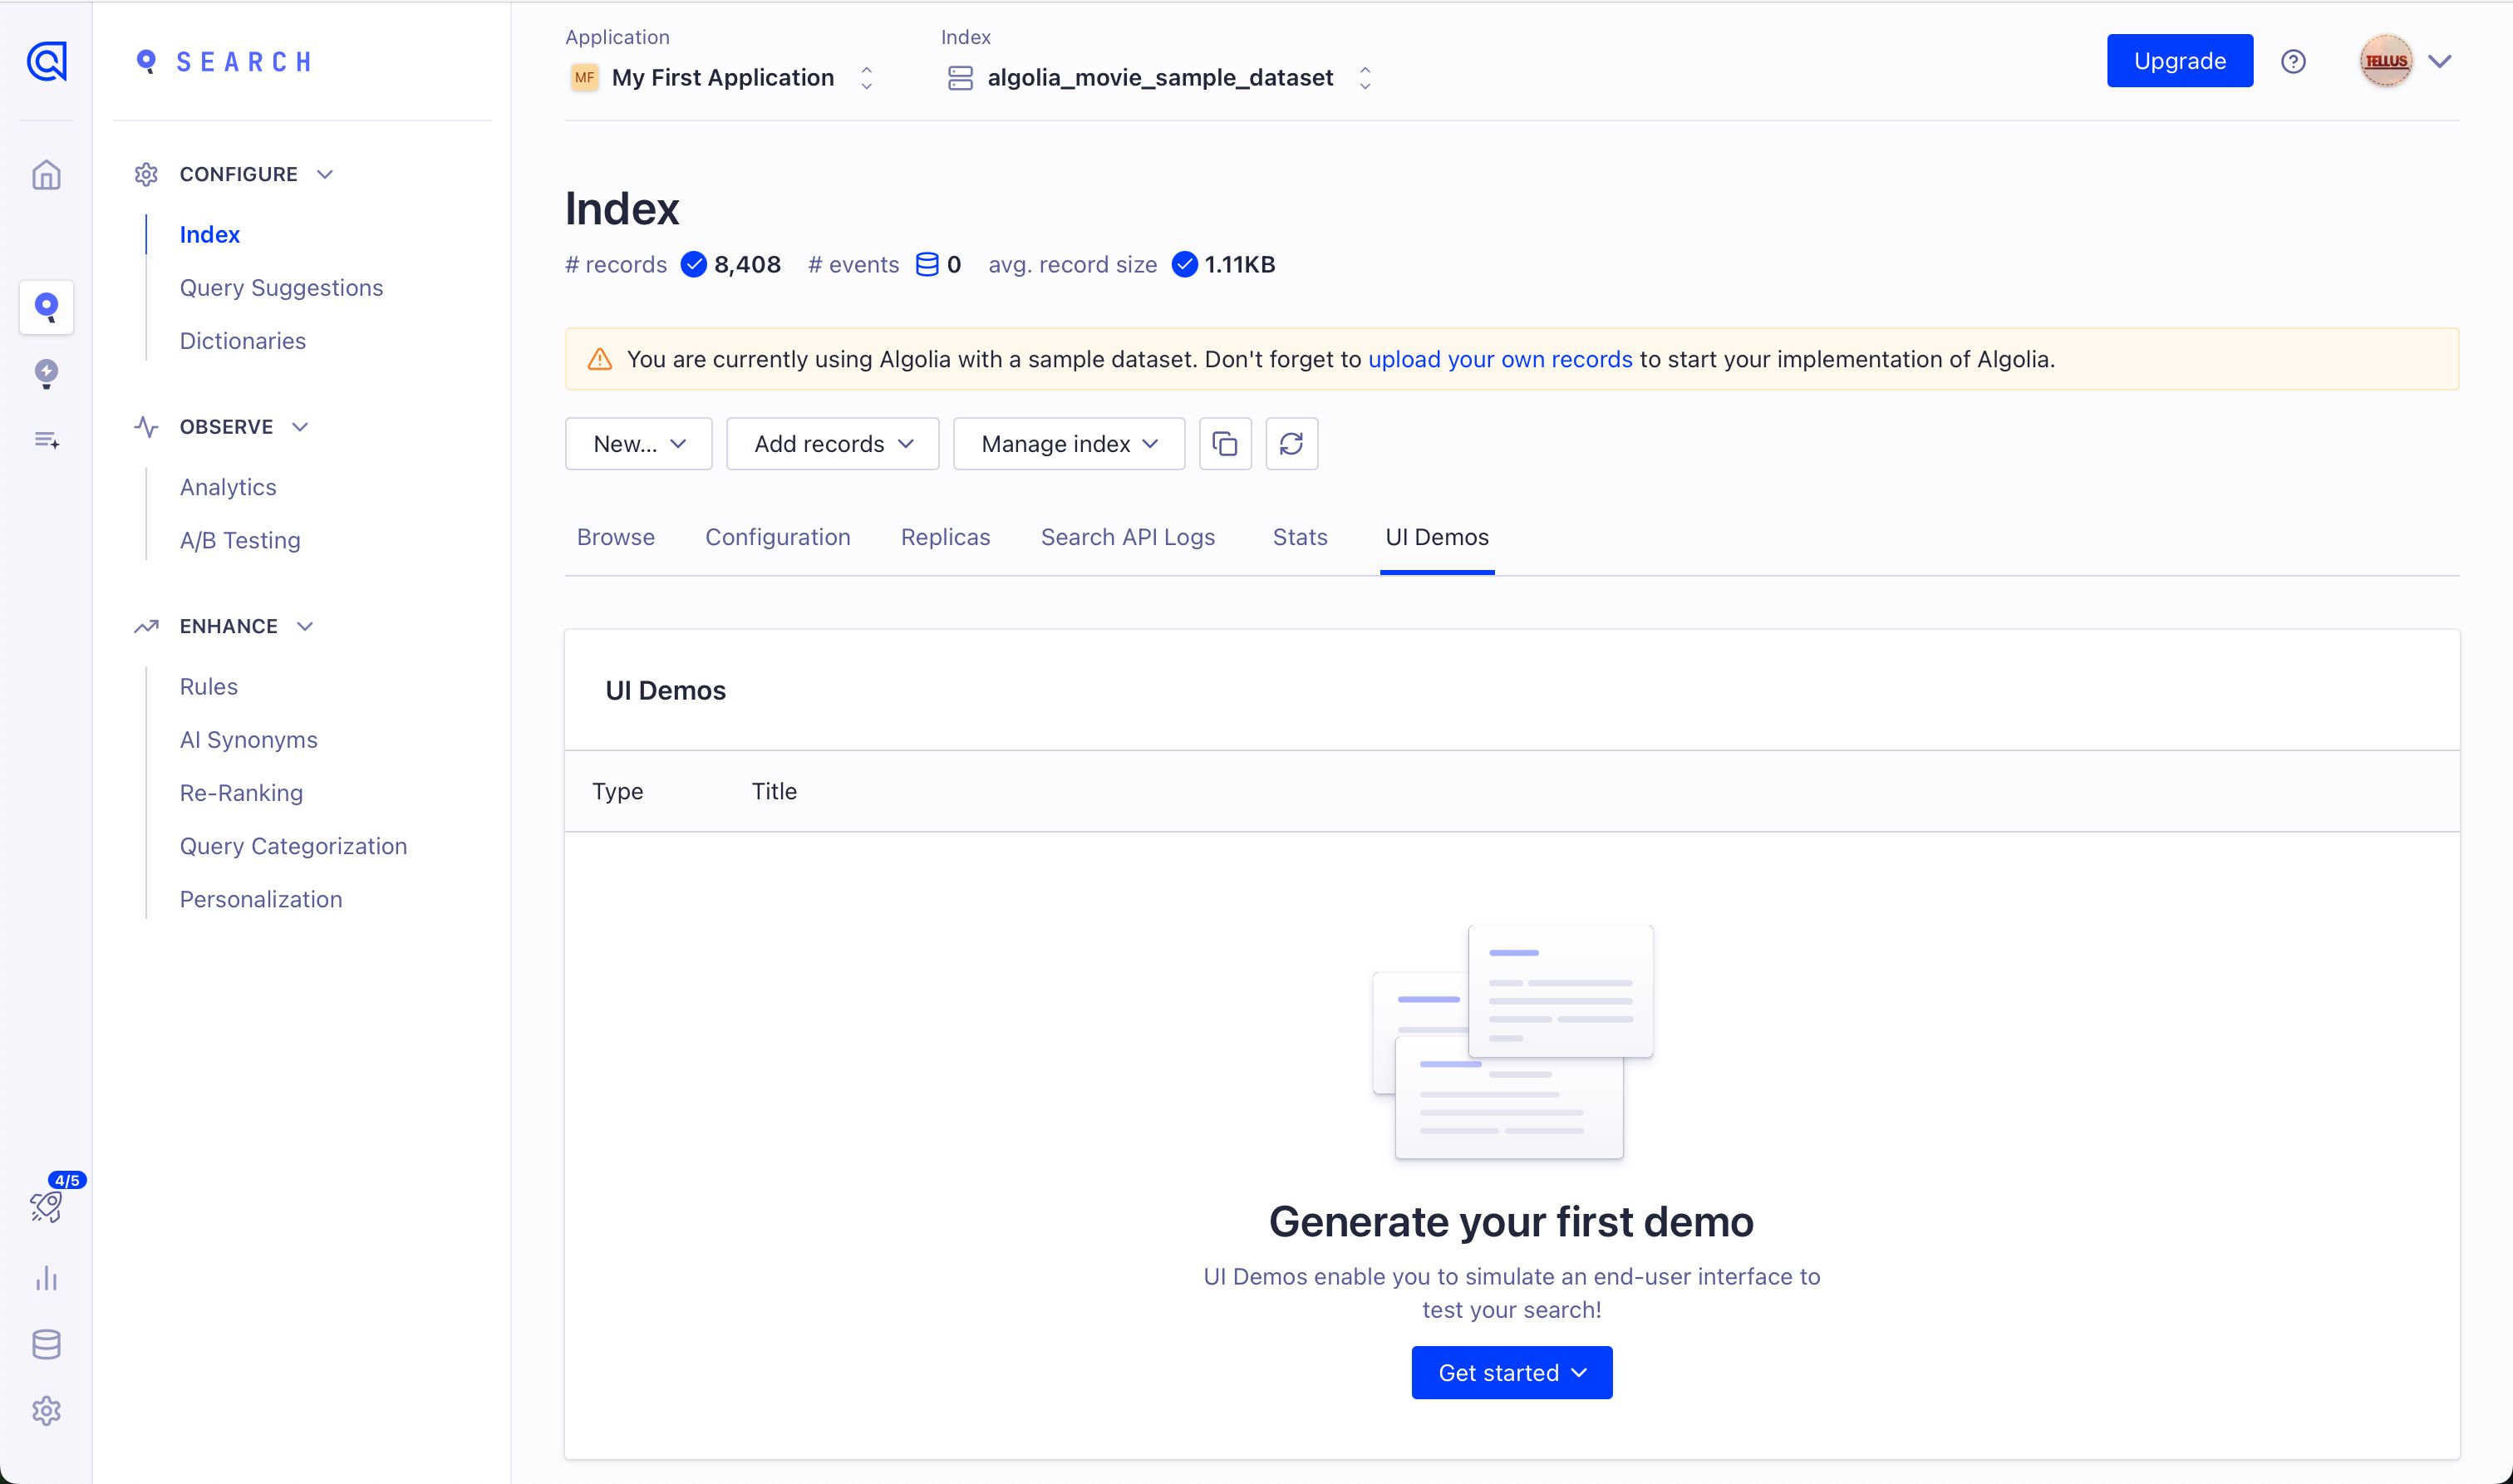
Task: Open the Add records dropdown
Action: point(832,443)
